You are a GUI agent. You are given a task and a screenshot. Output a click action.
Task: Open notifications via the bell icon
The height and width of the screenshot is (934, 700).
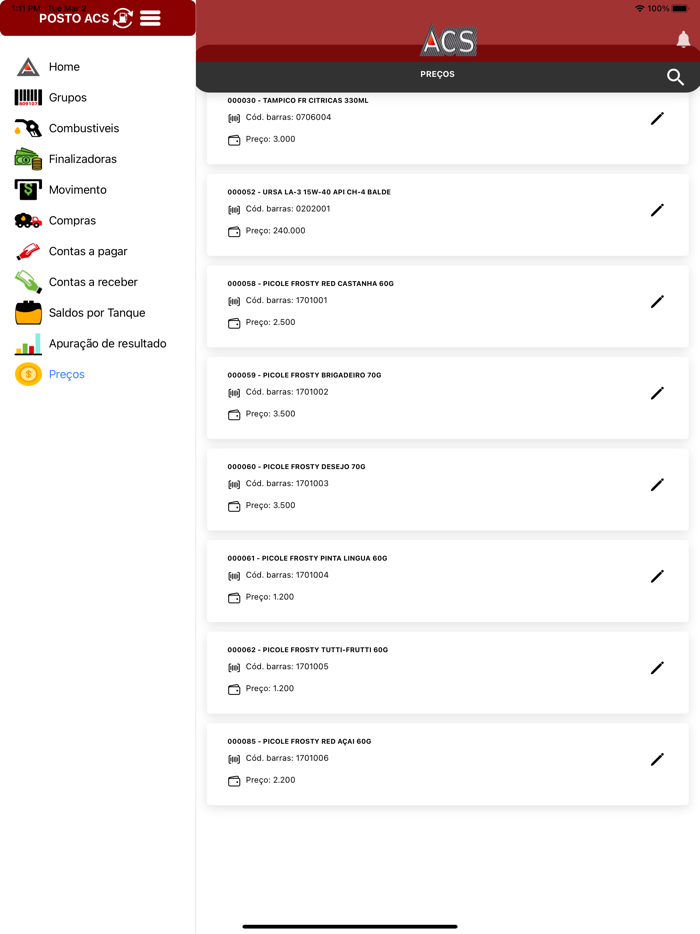click(684, 39)
